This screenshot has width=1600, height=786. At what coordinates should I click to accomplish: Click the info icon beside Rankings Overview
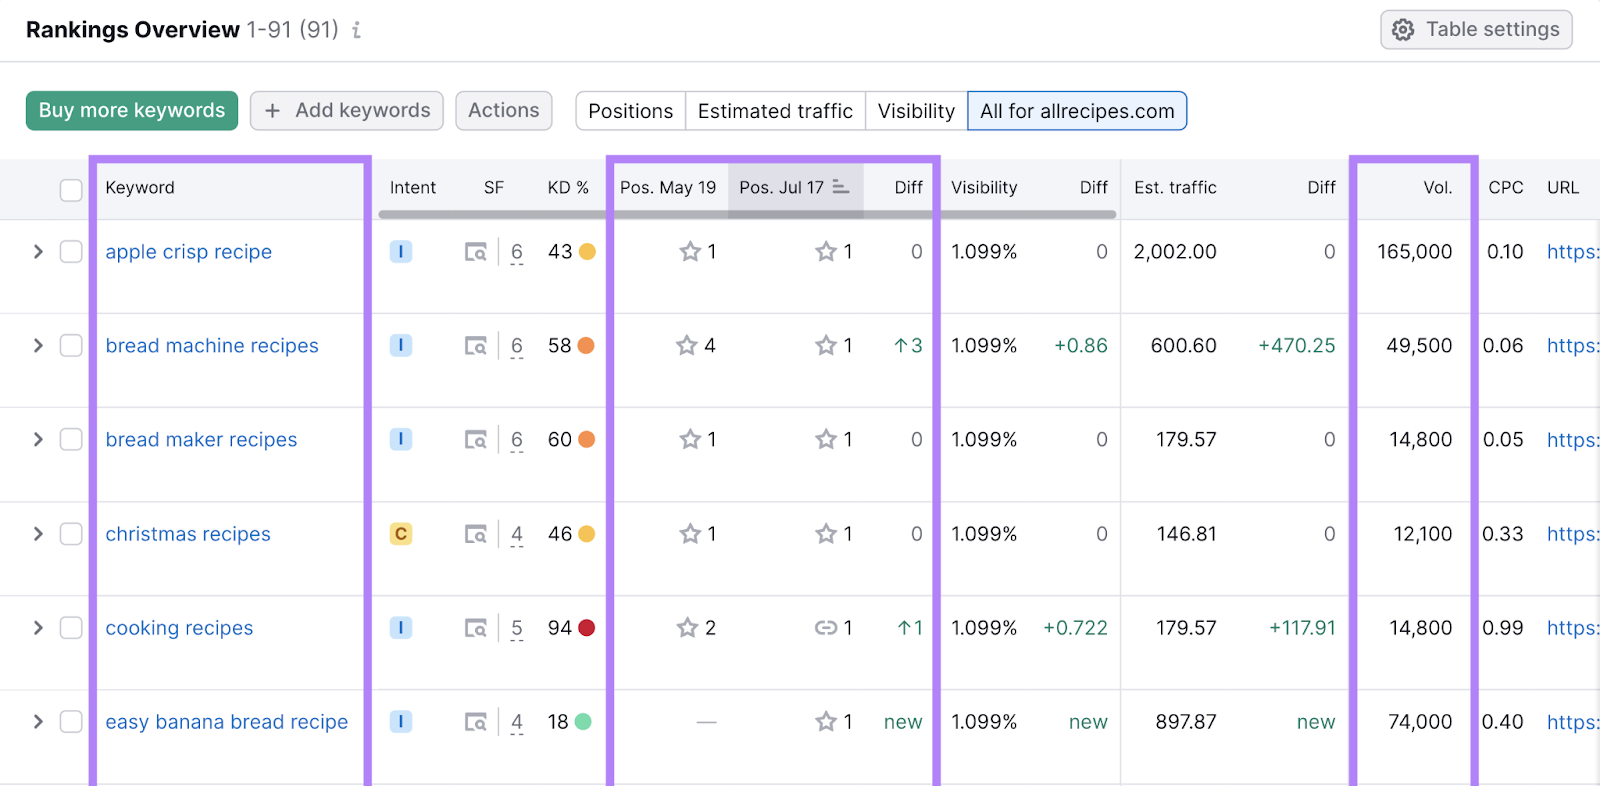click(x=356, y=30)
